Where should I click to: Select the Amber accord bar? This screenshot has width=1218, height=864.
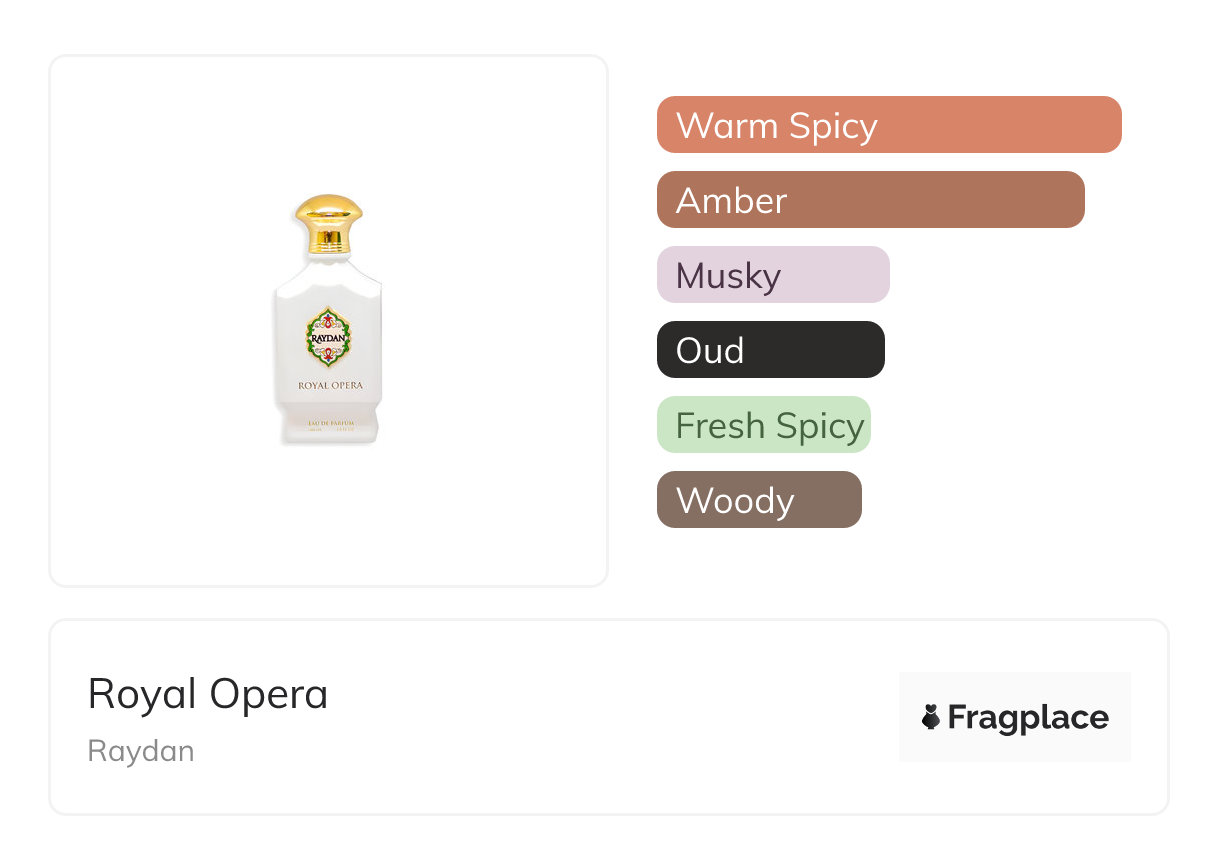[870, 200]
